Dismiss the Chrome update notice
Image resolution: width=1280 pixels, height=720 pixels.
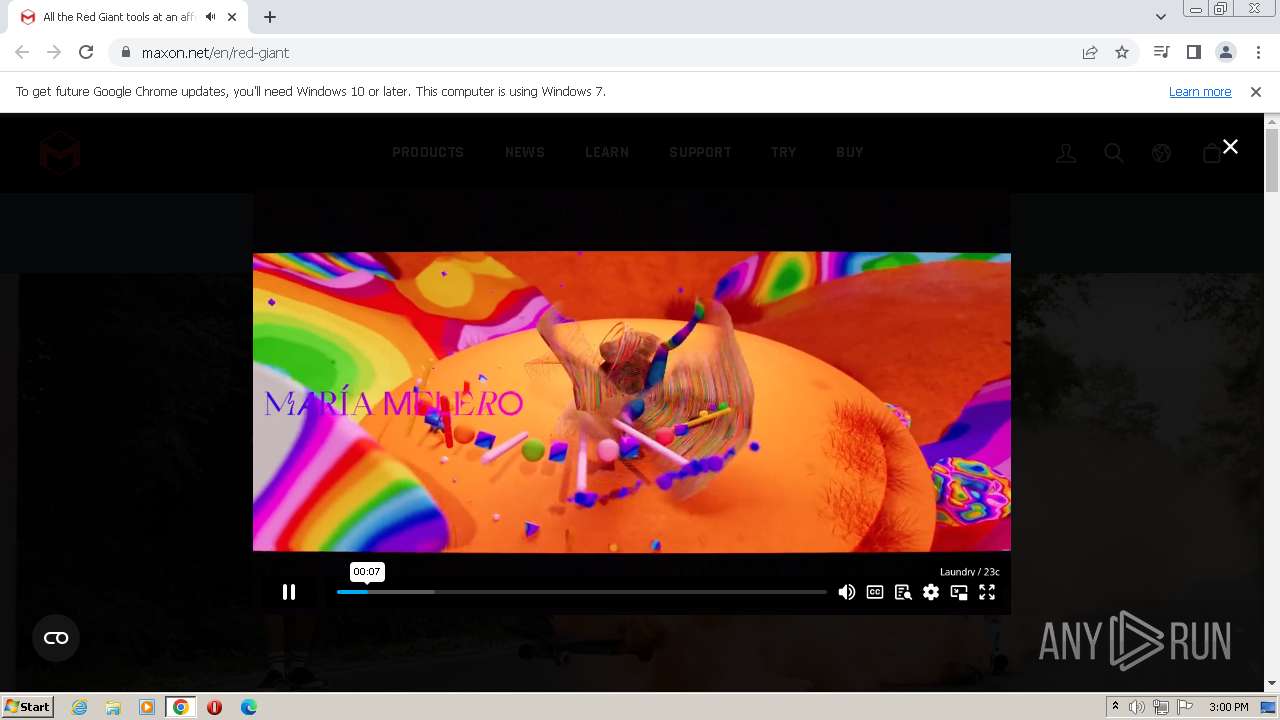[x=1256, y=92]
